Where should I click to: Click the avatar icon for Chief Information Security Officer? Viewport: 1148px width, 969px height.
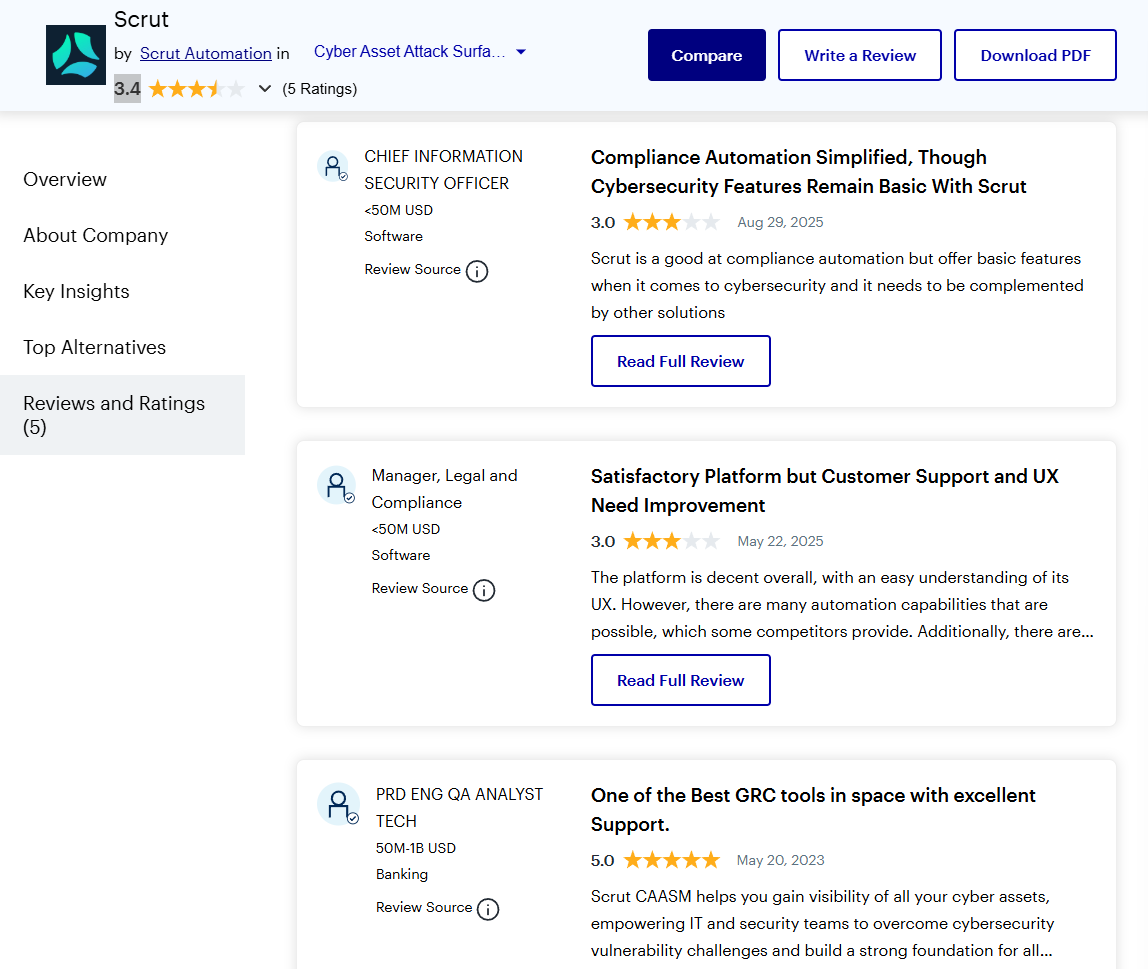pyautogui.click(x=333, y=166)
